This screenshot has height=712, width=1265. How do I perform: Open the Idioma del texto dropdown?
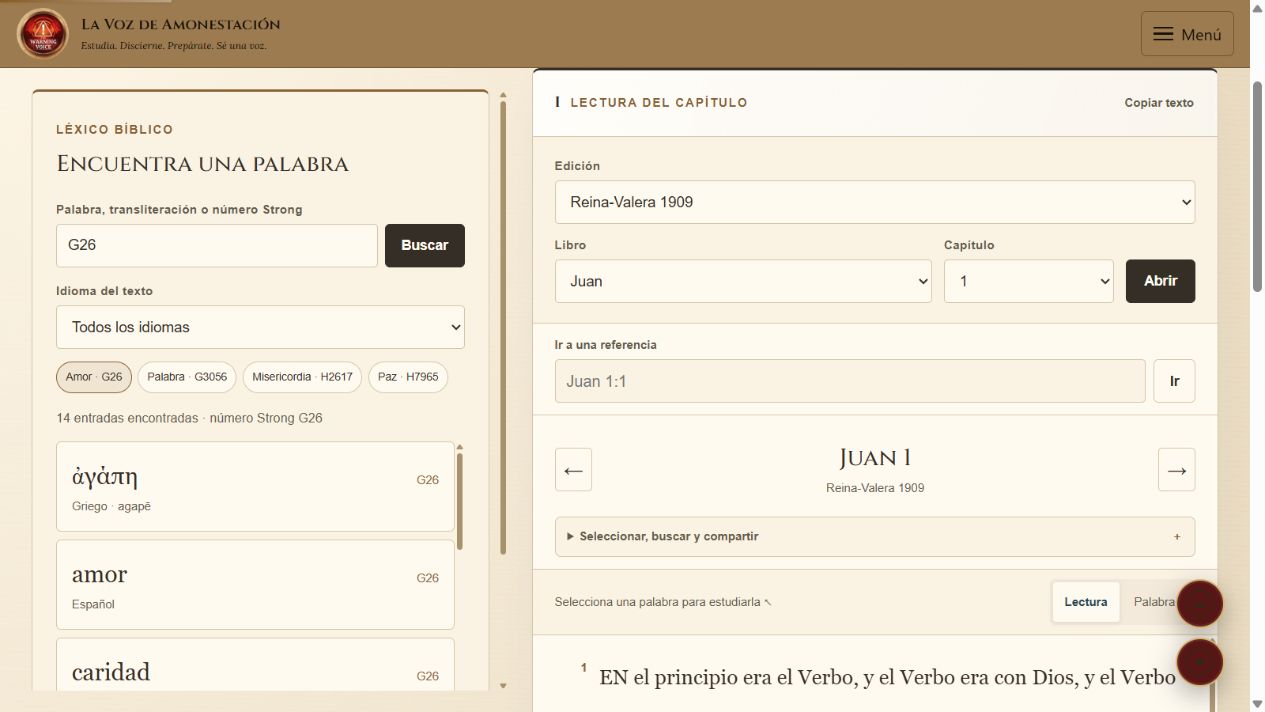pyautogui.click(x=260, y=327)
